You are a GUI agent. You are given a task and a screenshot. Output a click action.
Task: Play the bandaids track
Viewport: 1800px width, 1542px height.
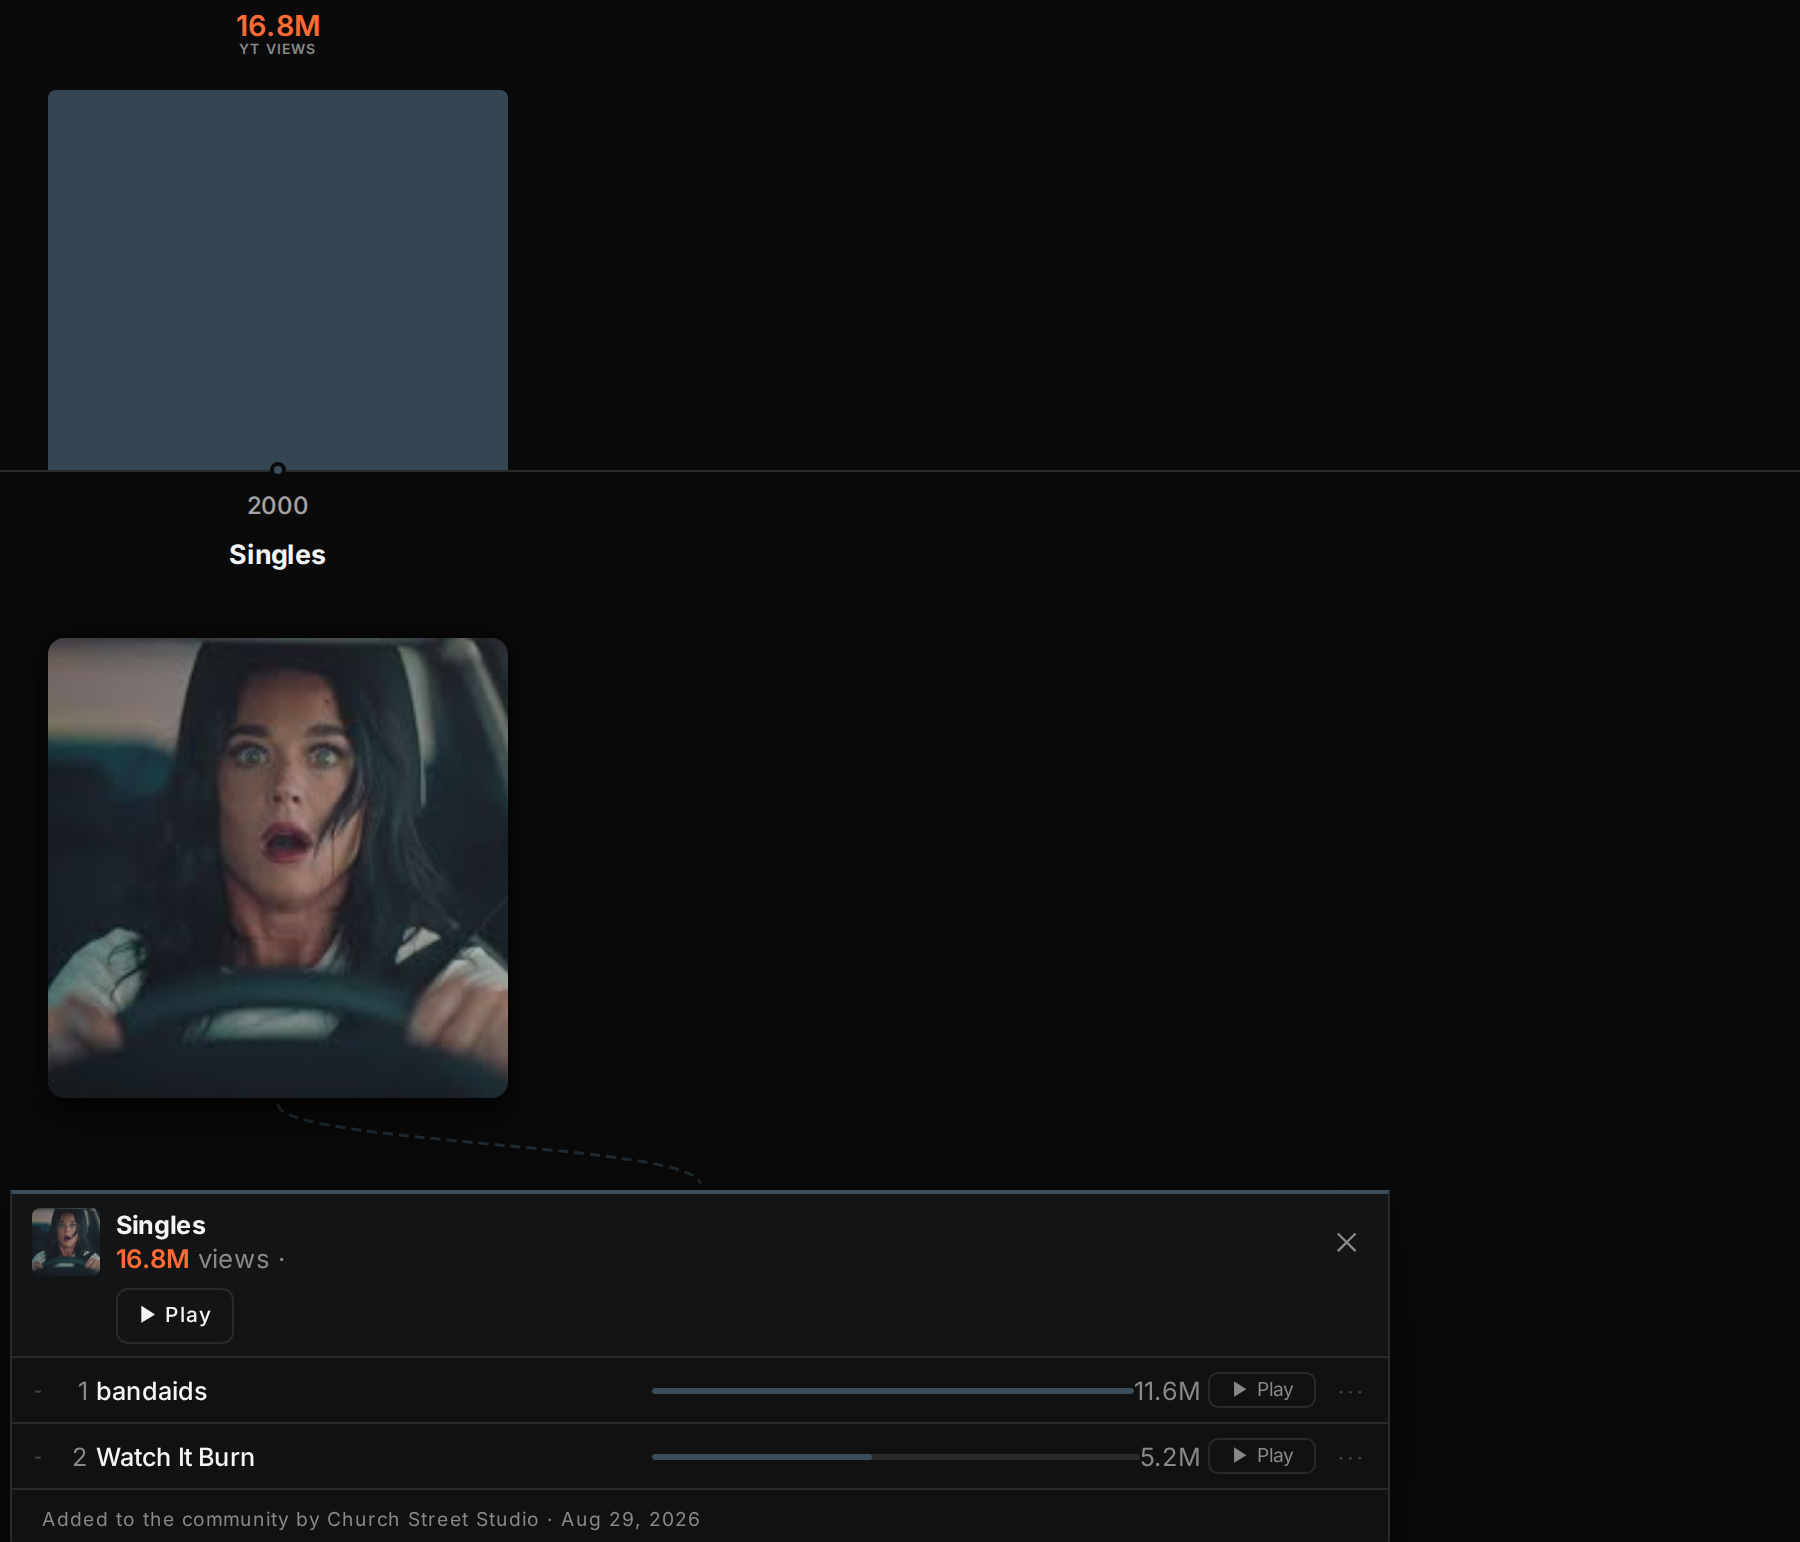tap(1261, 1390)
